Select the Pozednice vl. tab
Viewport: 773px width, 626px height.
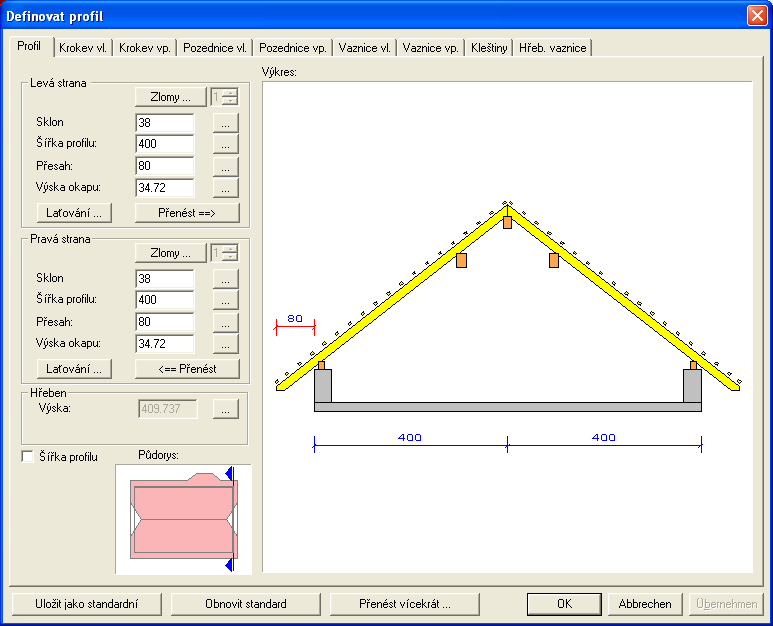215,48
